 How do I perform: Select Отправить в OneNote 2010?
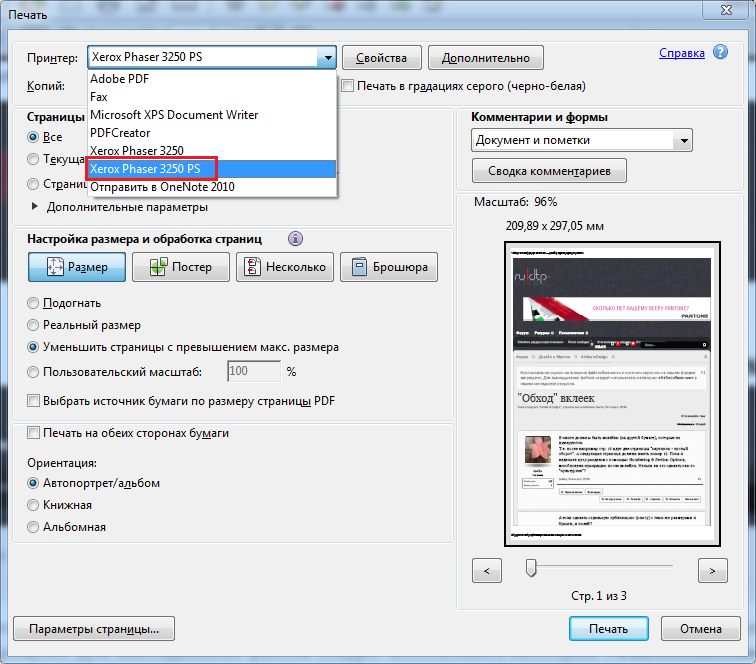point(212,187)
